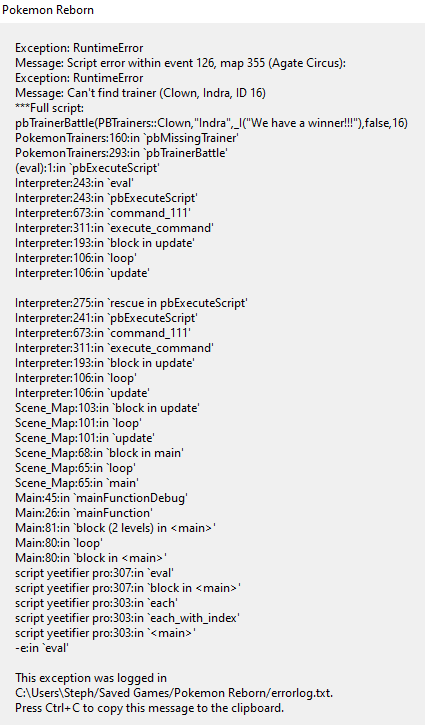425x725 pixels.
Task: Click the yeetifier pro:303 each_with_index line
Action: (x=128, y=618)
